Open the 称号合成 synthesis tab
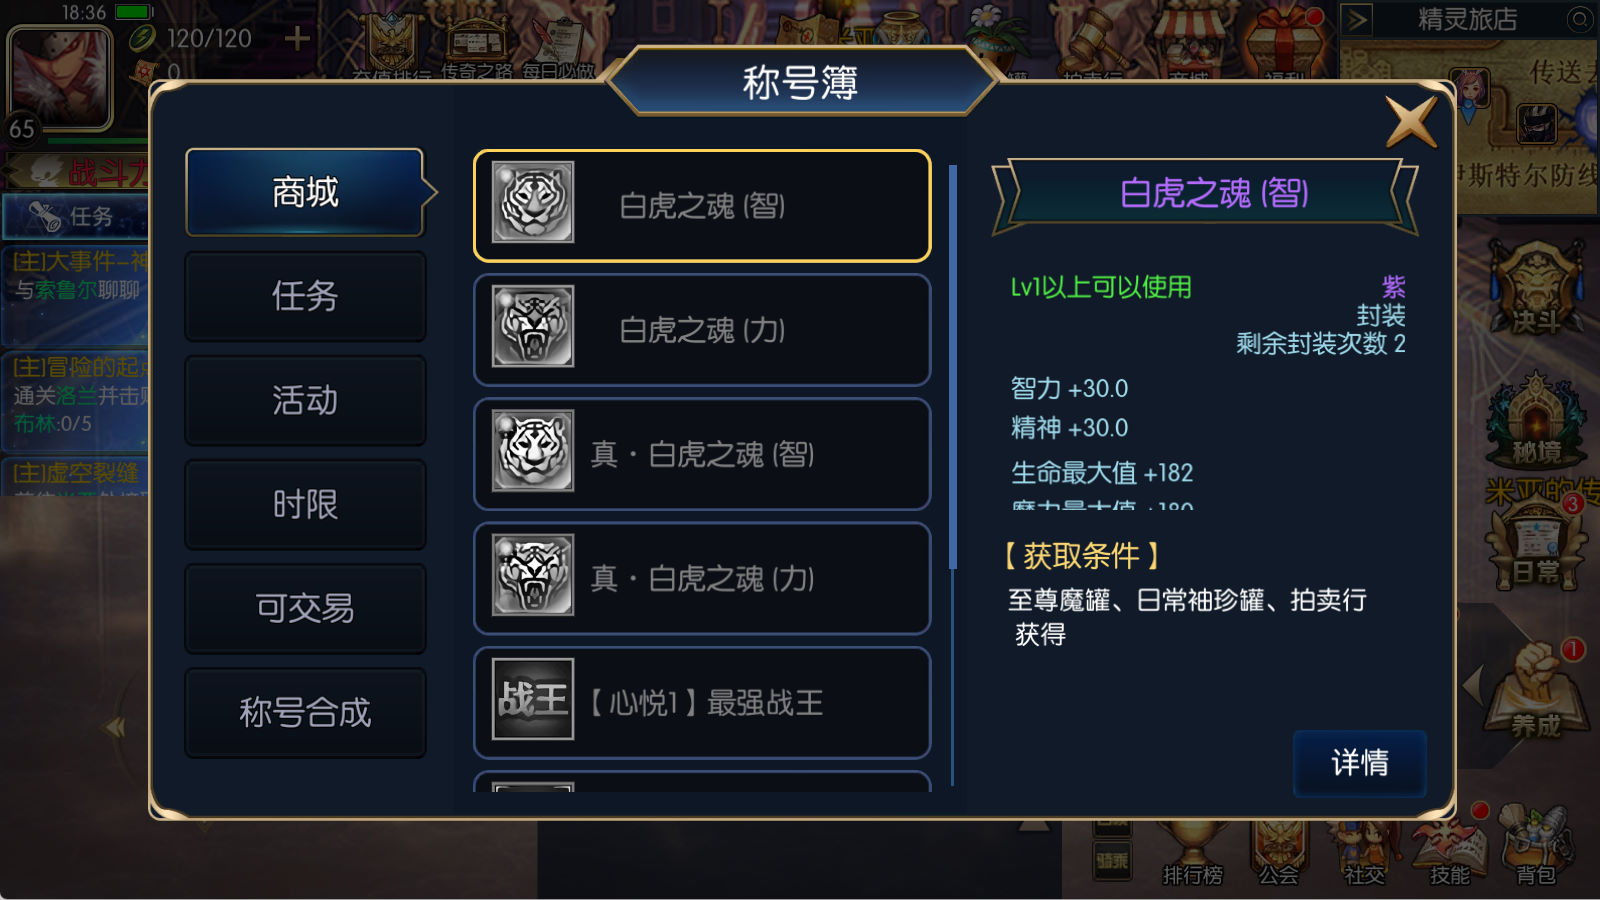Image resolution: width=1600 pixels, height=900 pixels. (x=305, y=712)
